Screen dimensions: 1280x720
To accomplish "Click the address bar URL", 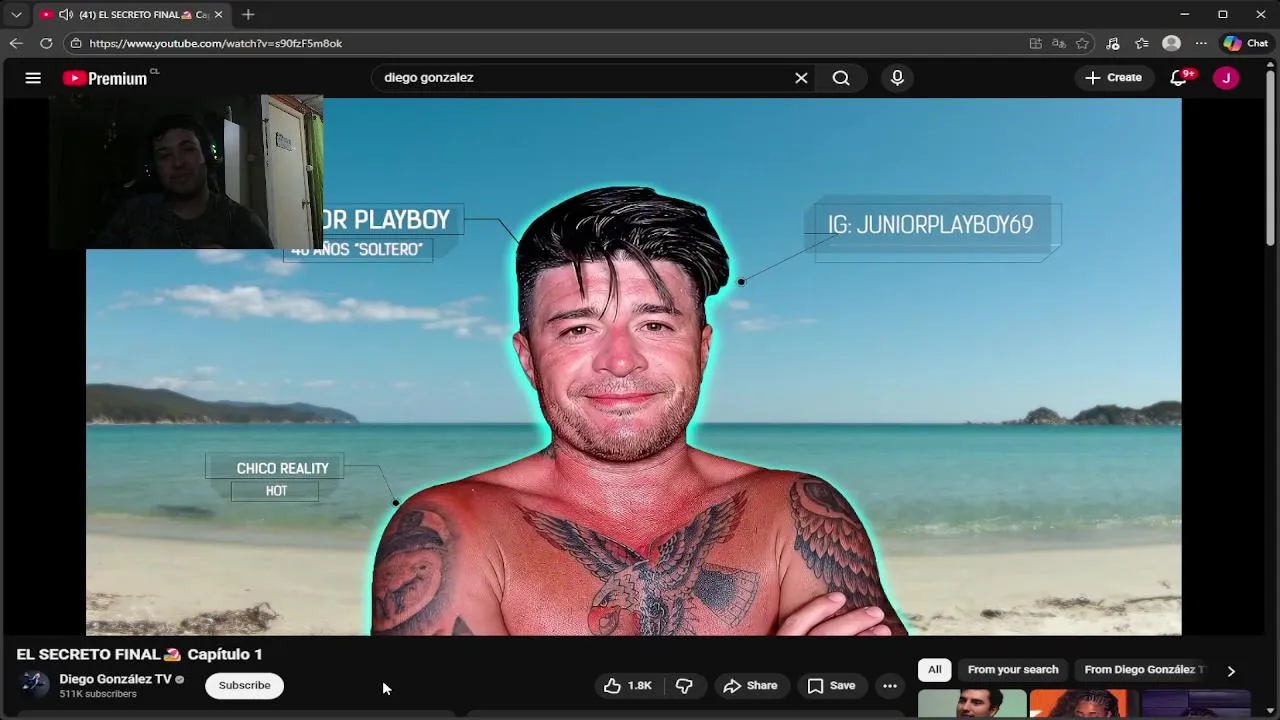I will point(215,44).
